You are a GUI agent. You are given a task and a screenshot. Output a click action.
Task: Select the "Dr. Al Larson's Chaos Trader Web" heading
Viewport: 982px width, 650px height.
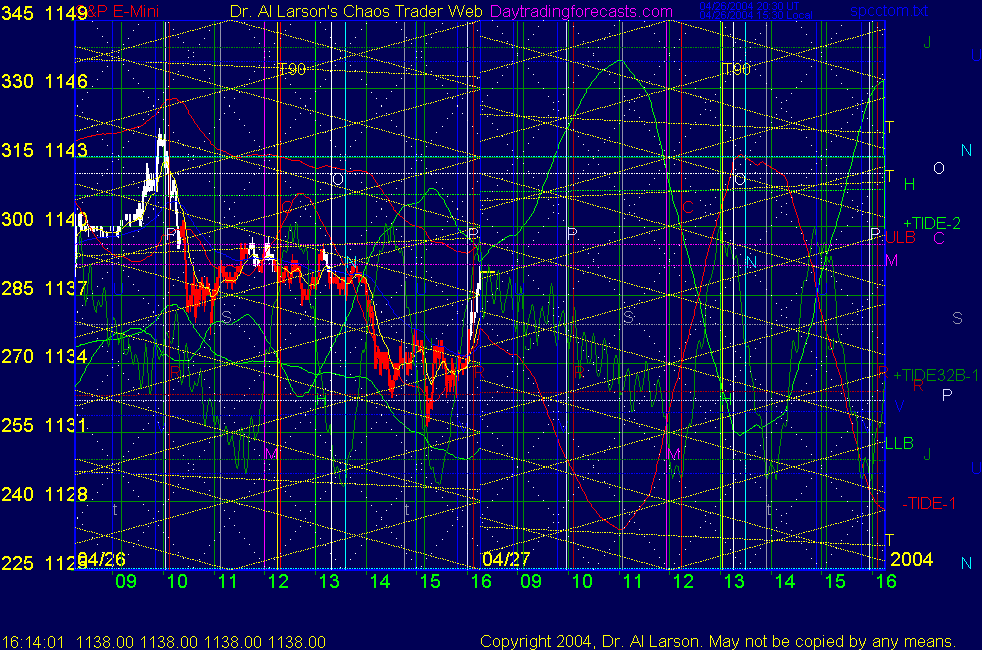click(x=356, y=11)
